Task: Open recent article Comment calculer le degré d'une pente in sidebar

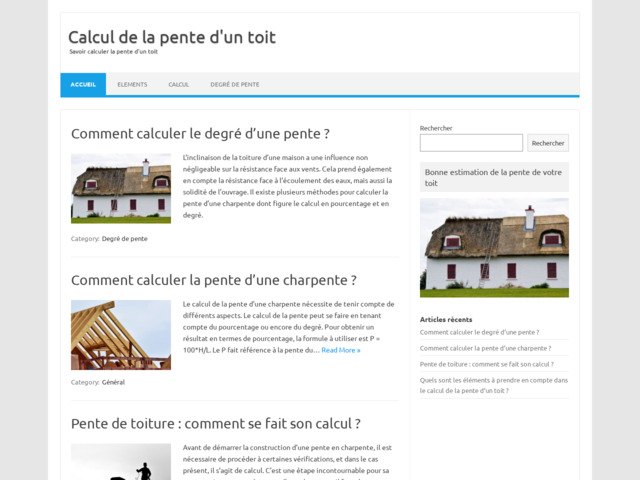Action: 479,332
